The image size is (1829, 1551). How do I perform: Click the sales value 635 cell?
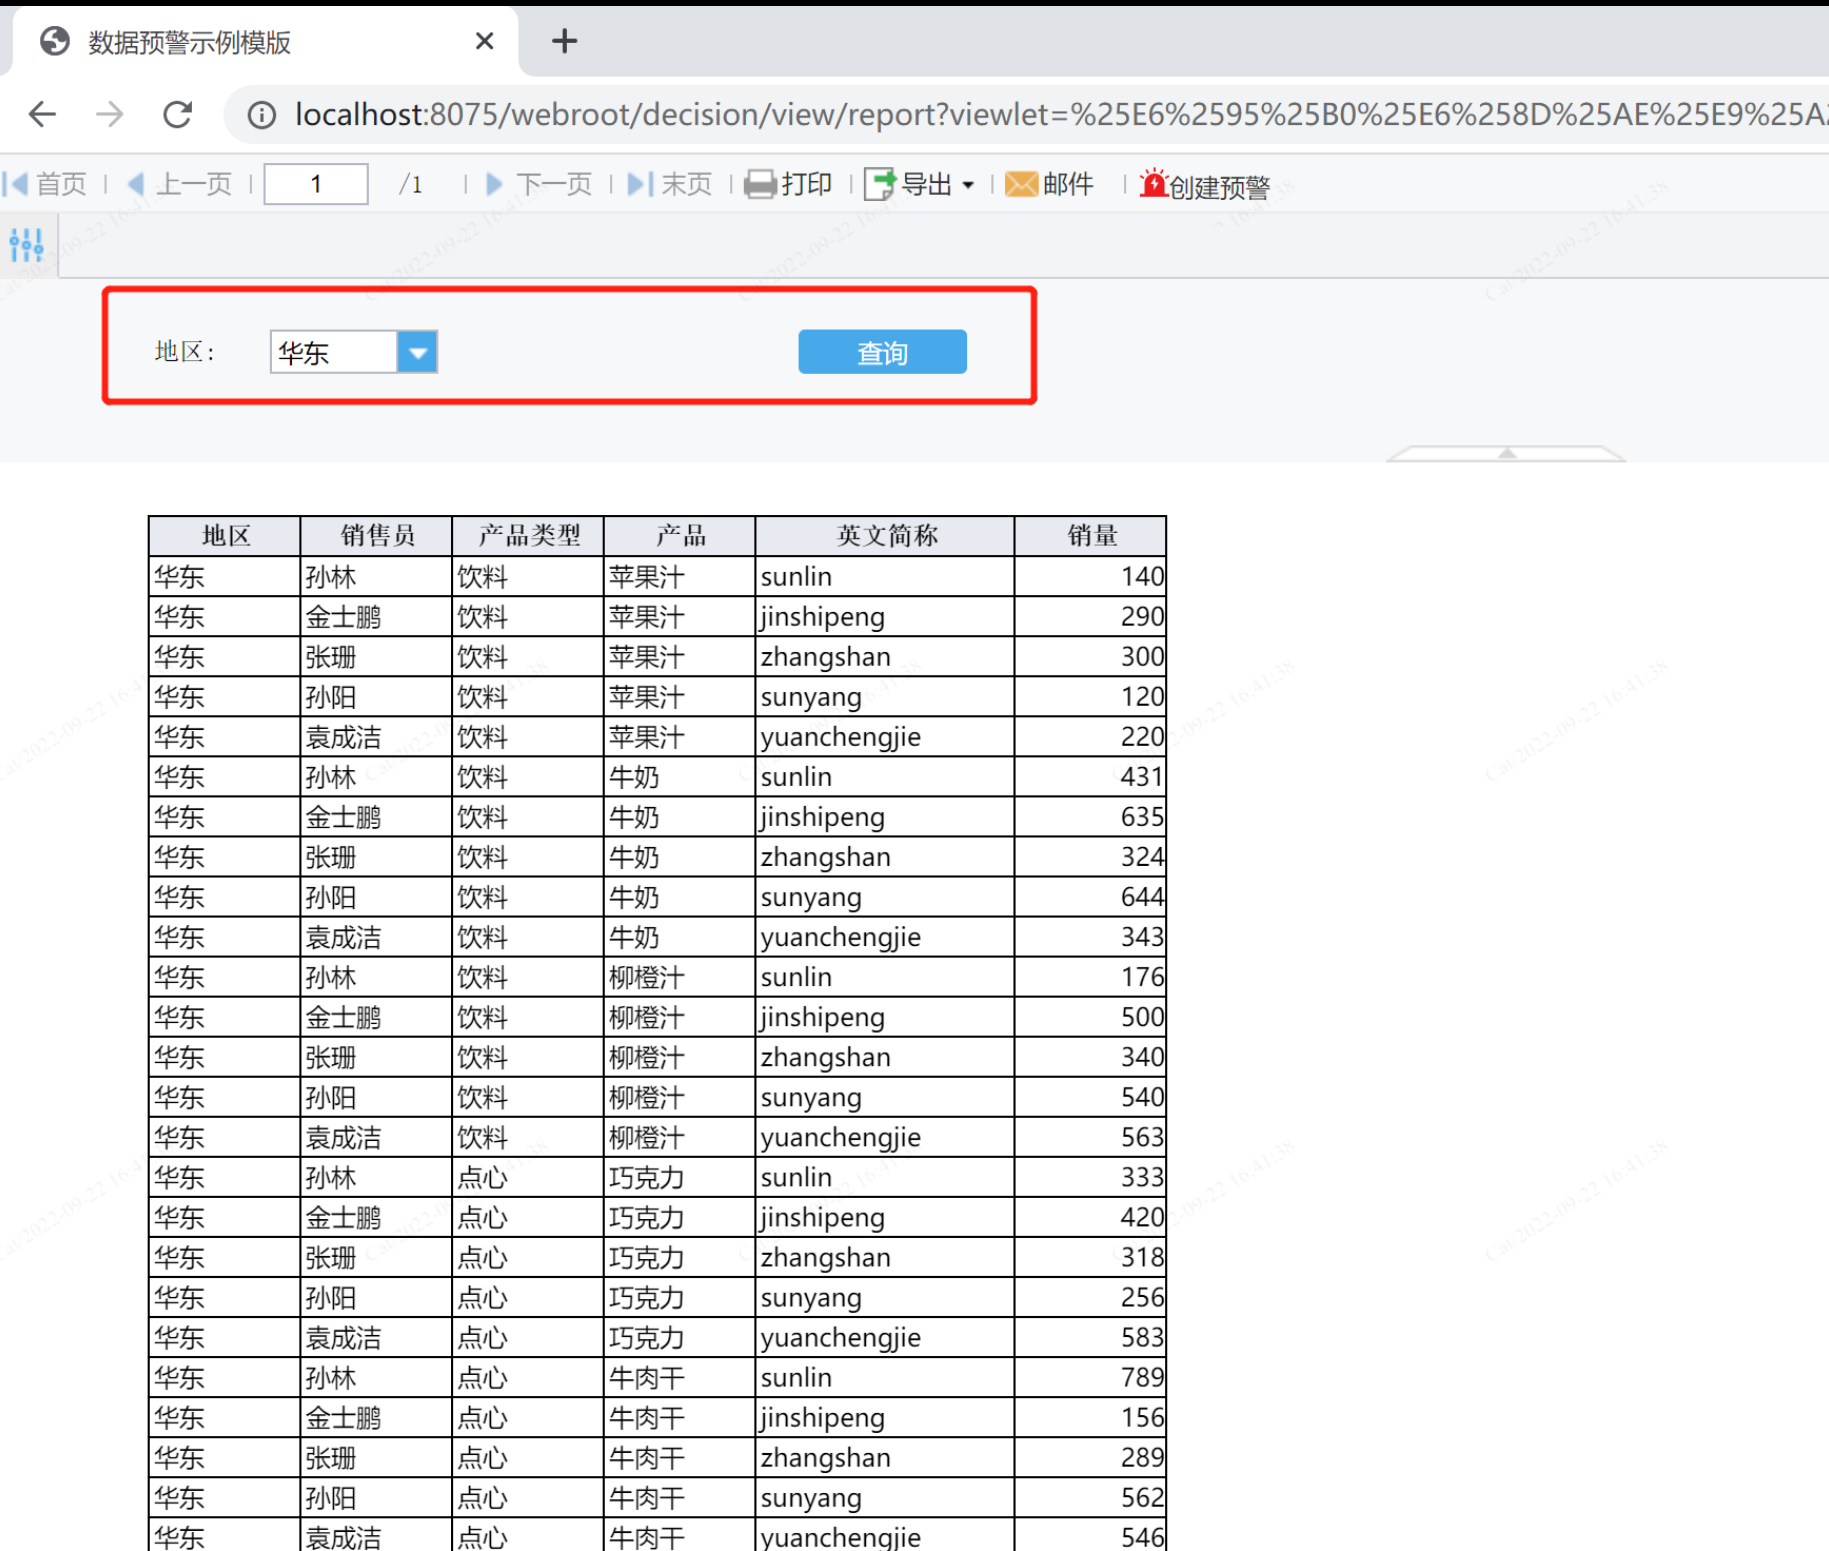1091,817
